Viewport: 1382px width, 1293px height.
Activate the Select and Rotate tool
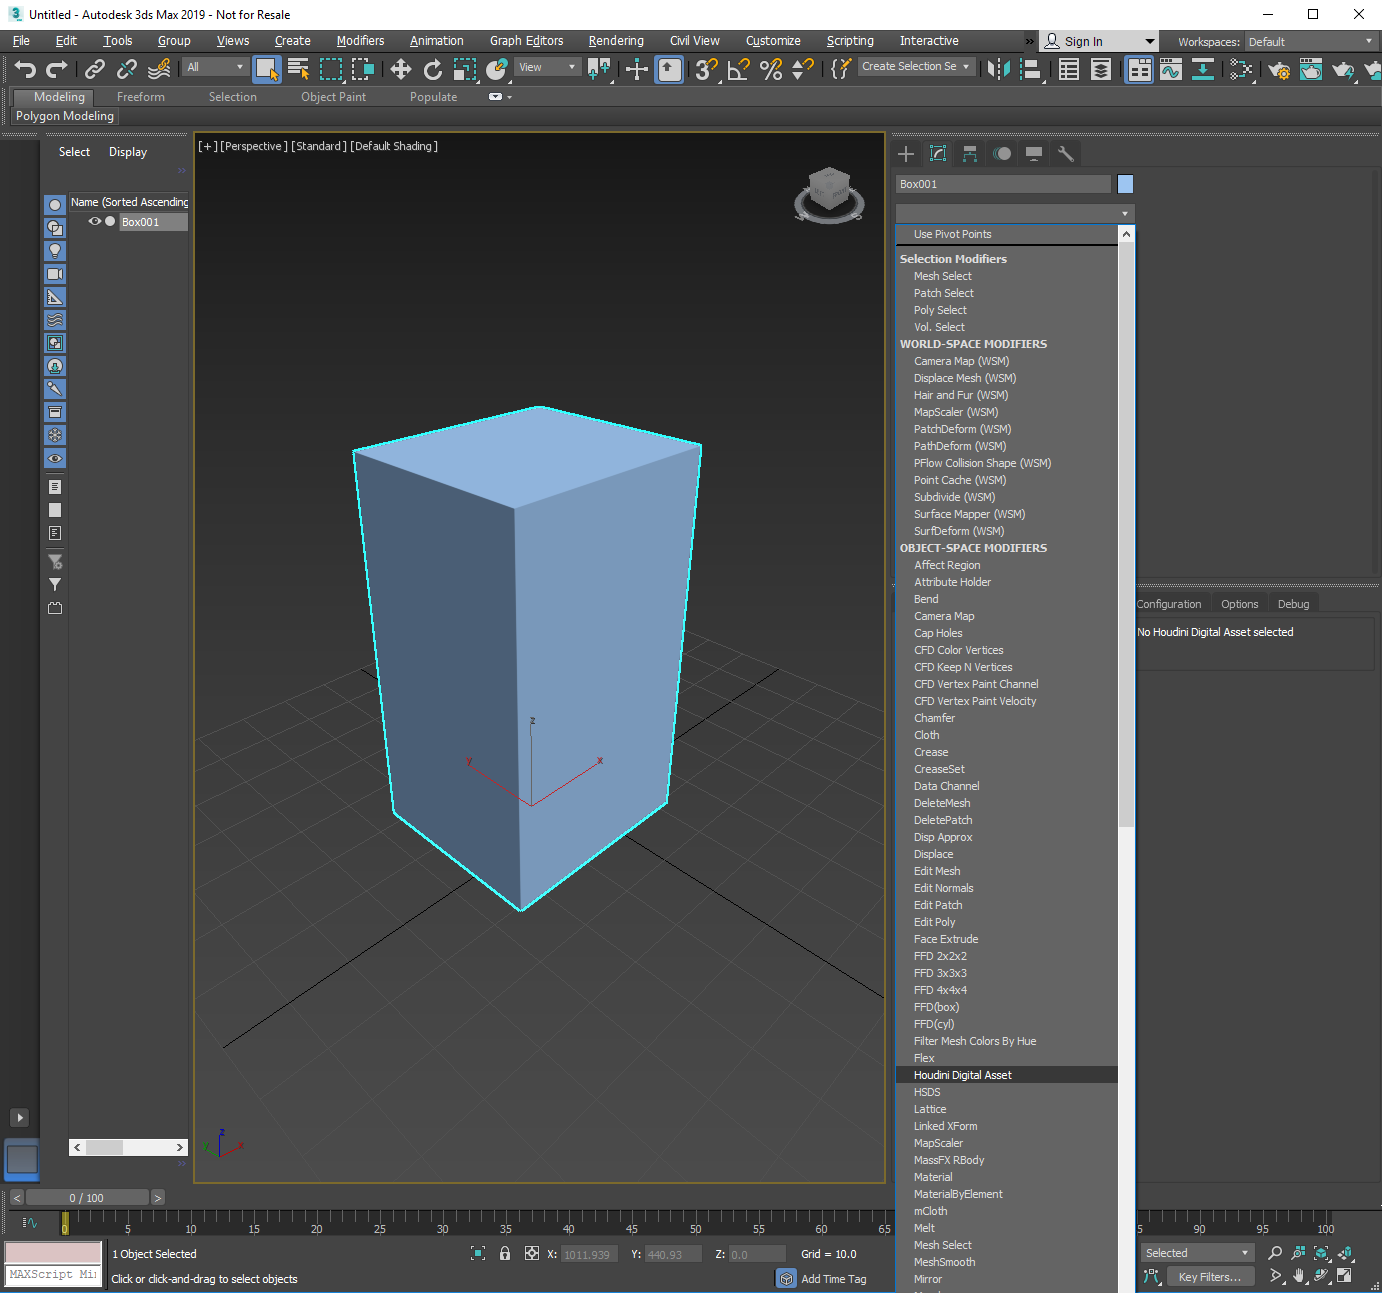(x=432, y=69)
